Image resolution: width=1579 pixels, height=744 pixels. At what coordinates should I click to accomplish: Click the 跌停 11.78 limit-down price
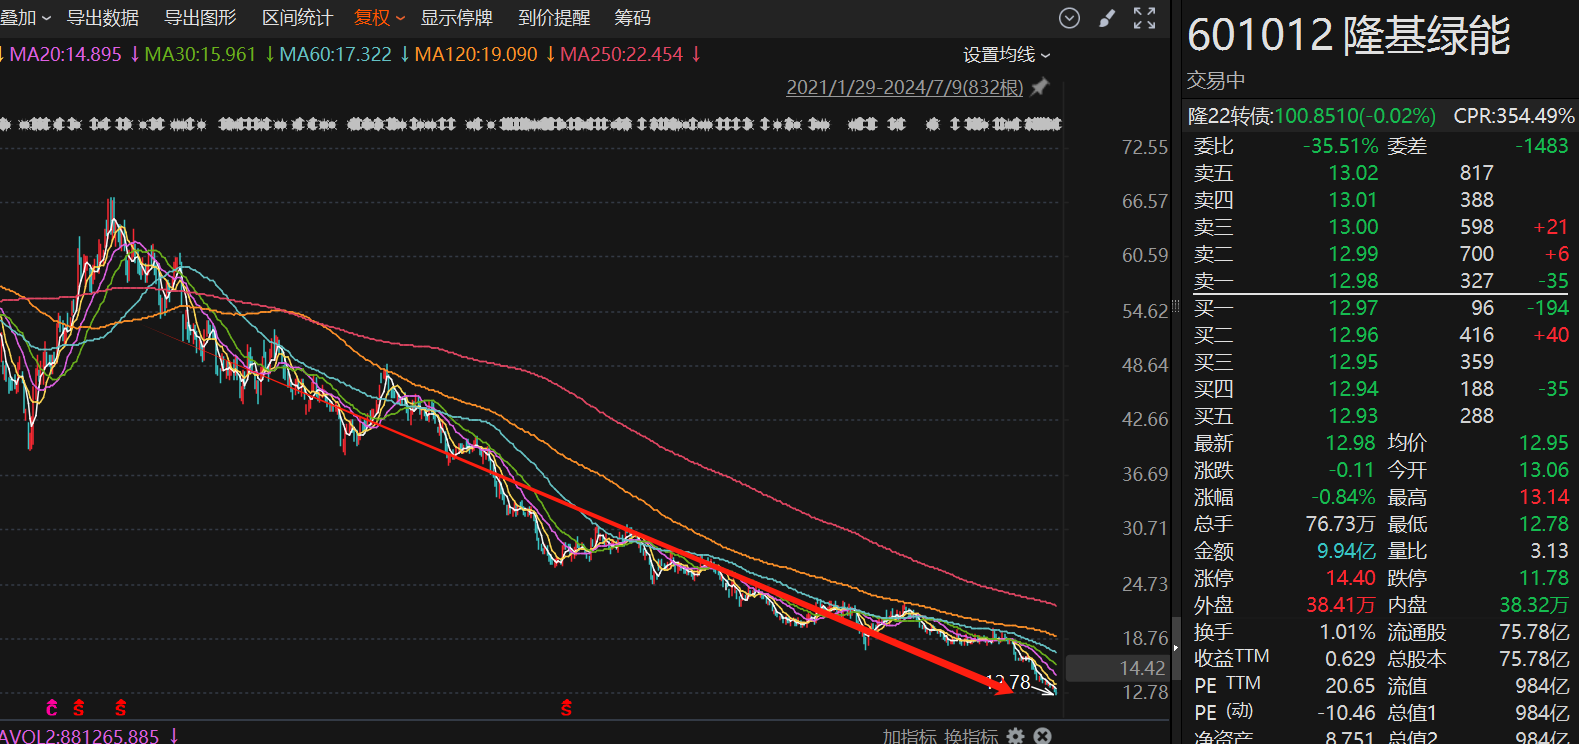(1544, 578)
